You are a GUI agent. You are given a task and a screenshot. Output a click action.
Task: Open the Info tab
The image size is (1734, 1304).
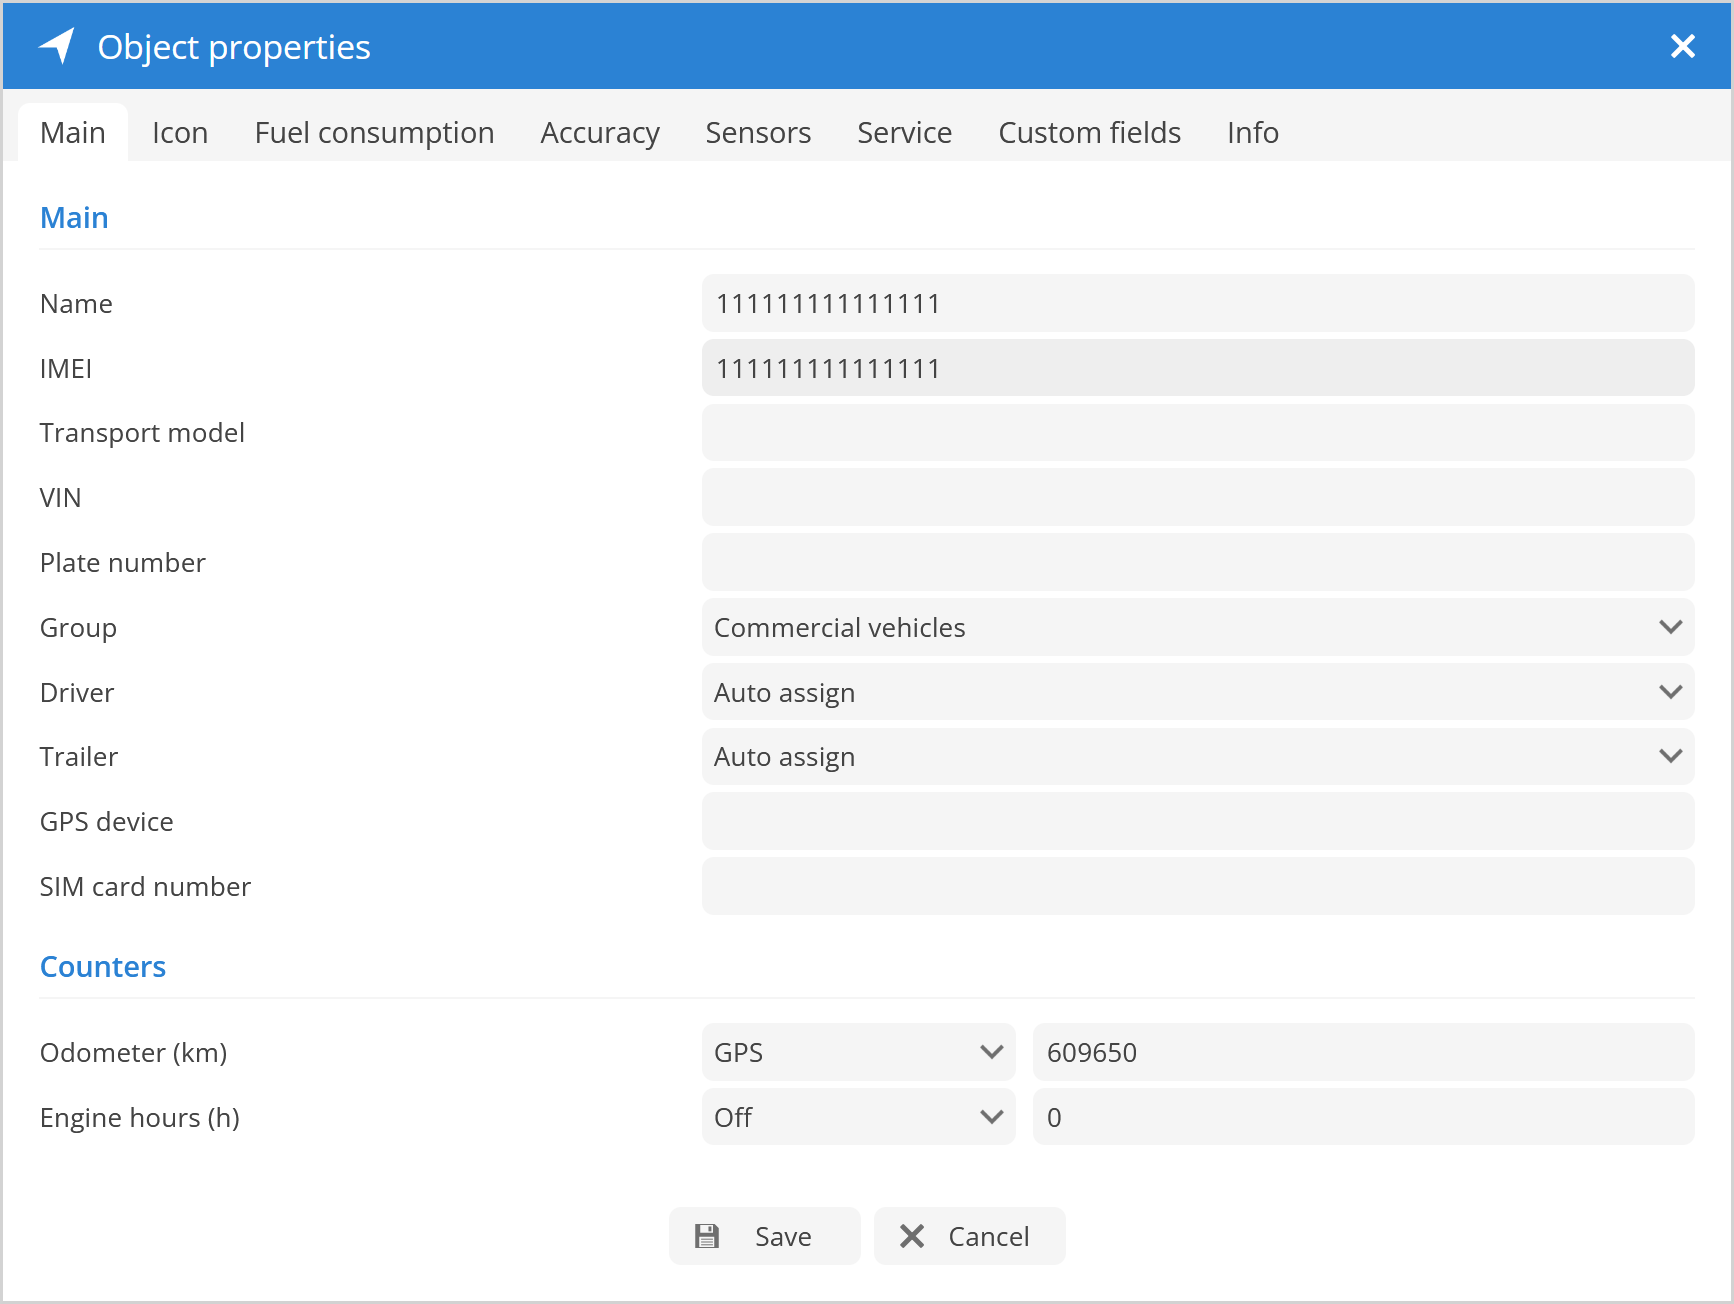[1252, 133]
